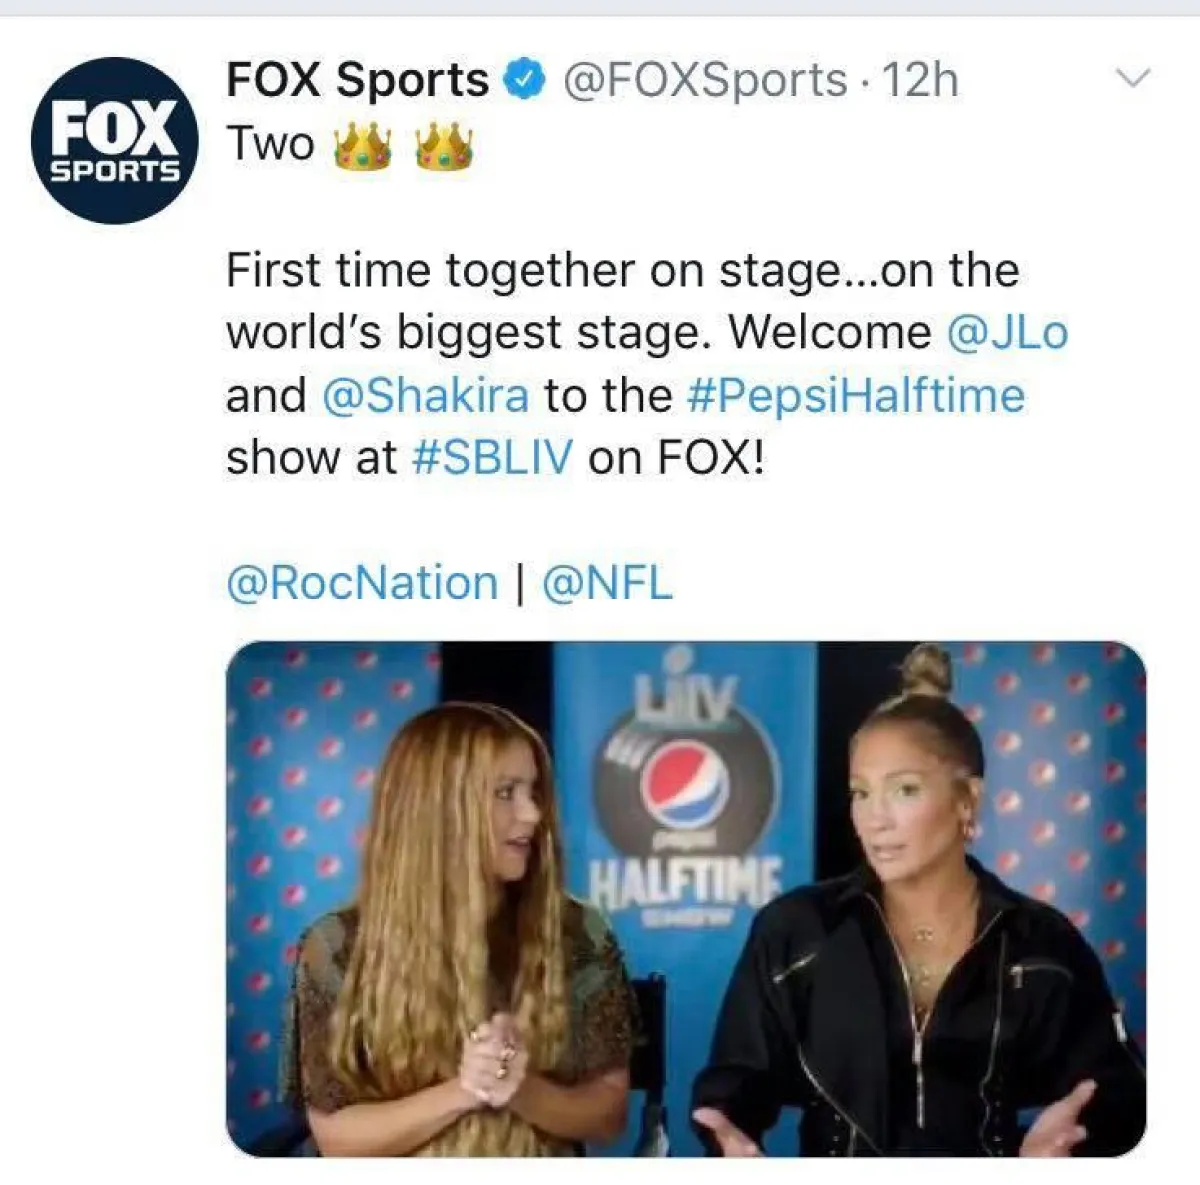
Task: Visit the @NFL profile link
Action: click(607, 584)
